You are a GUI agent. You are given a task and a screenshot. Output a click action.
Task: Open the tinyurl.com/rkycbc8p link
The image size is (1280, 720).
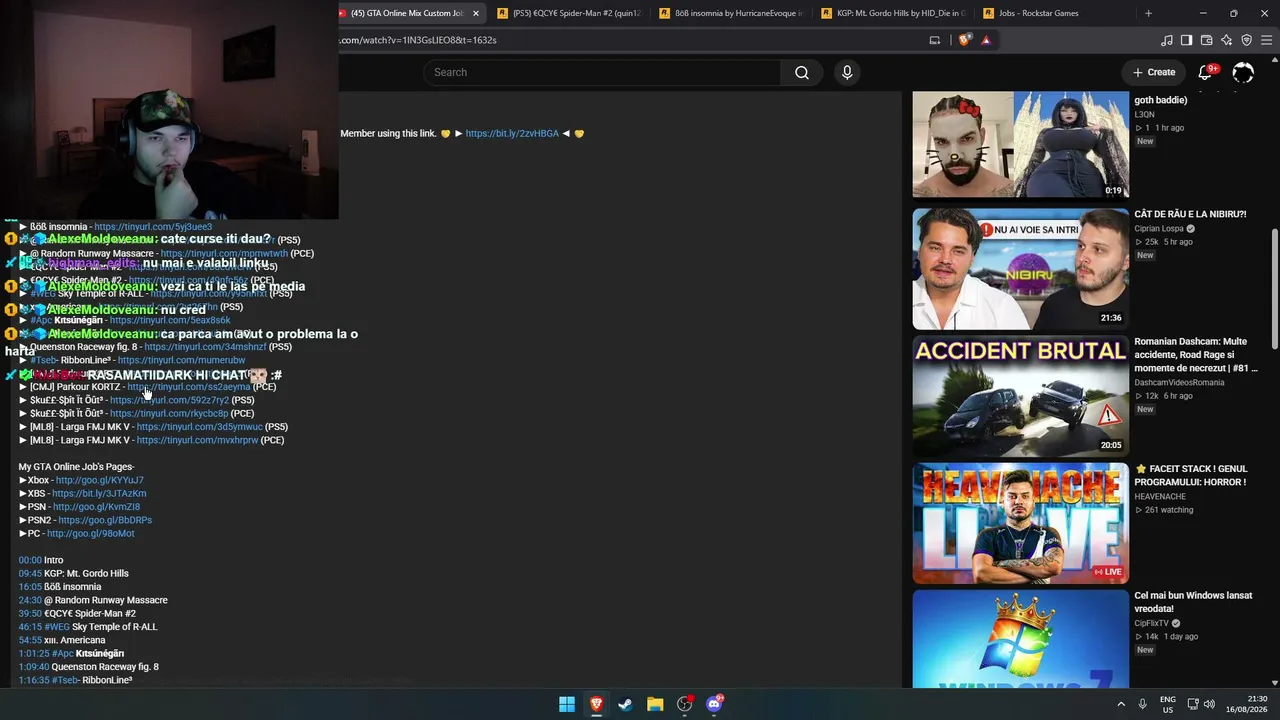pyautogui.click(x=169, y=413)
